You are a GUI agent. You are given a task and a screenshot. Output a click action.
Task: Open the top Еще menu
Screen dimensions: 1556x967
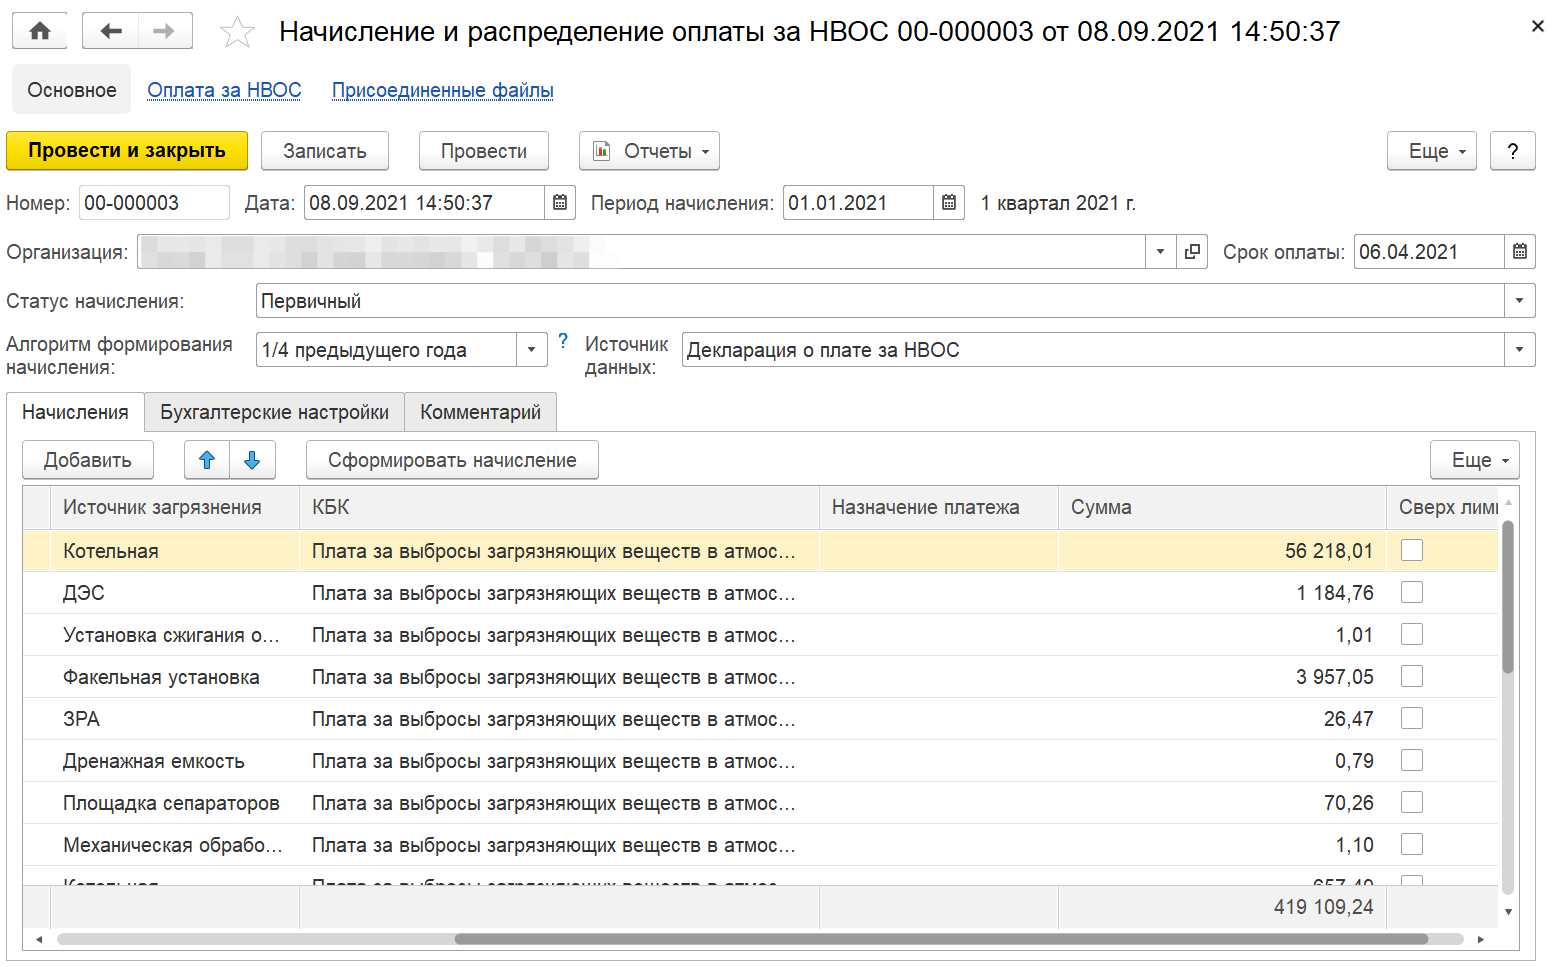(x=1431, y=151)
